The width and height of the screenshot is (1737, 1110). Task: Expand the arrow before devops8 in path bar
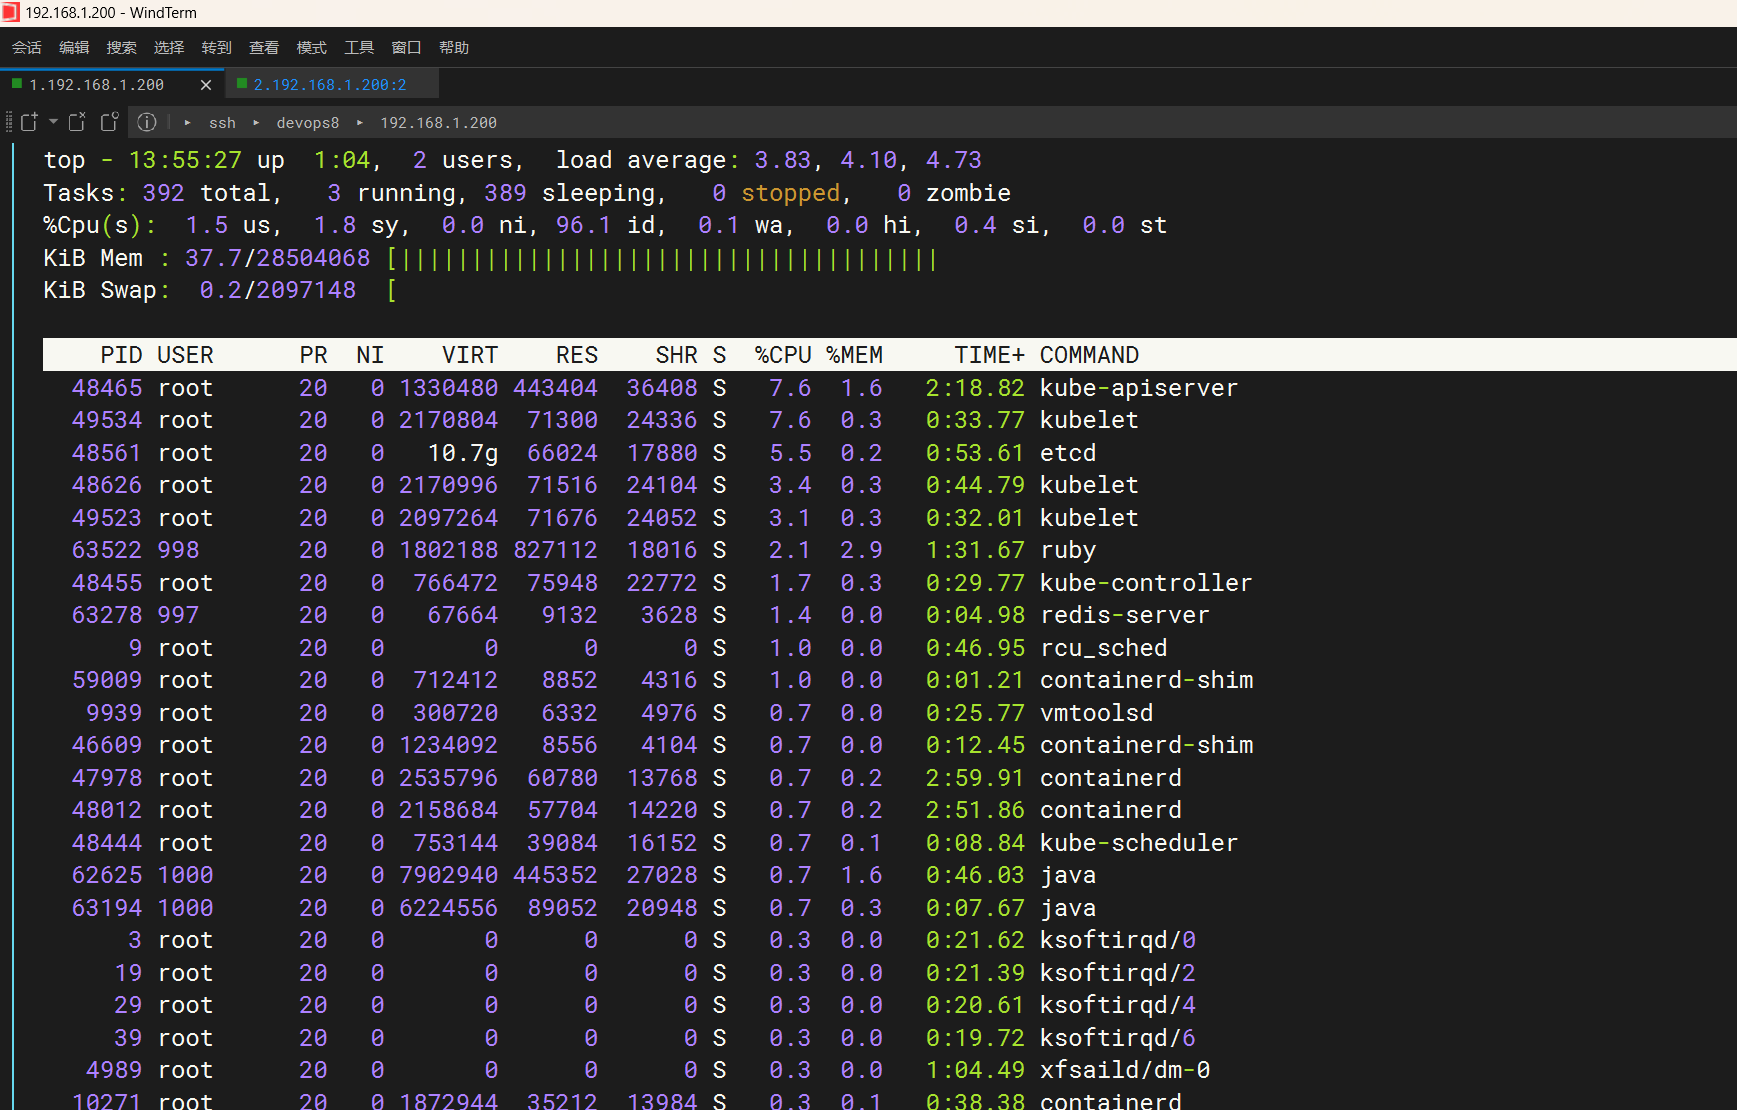[x=256, y=122]
